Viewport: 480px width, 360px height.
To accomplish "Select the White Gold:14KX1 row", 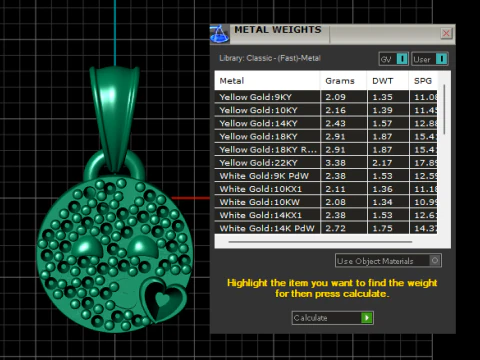I will pyautogui.click(x=326, y=215).
